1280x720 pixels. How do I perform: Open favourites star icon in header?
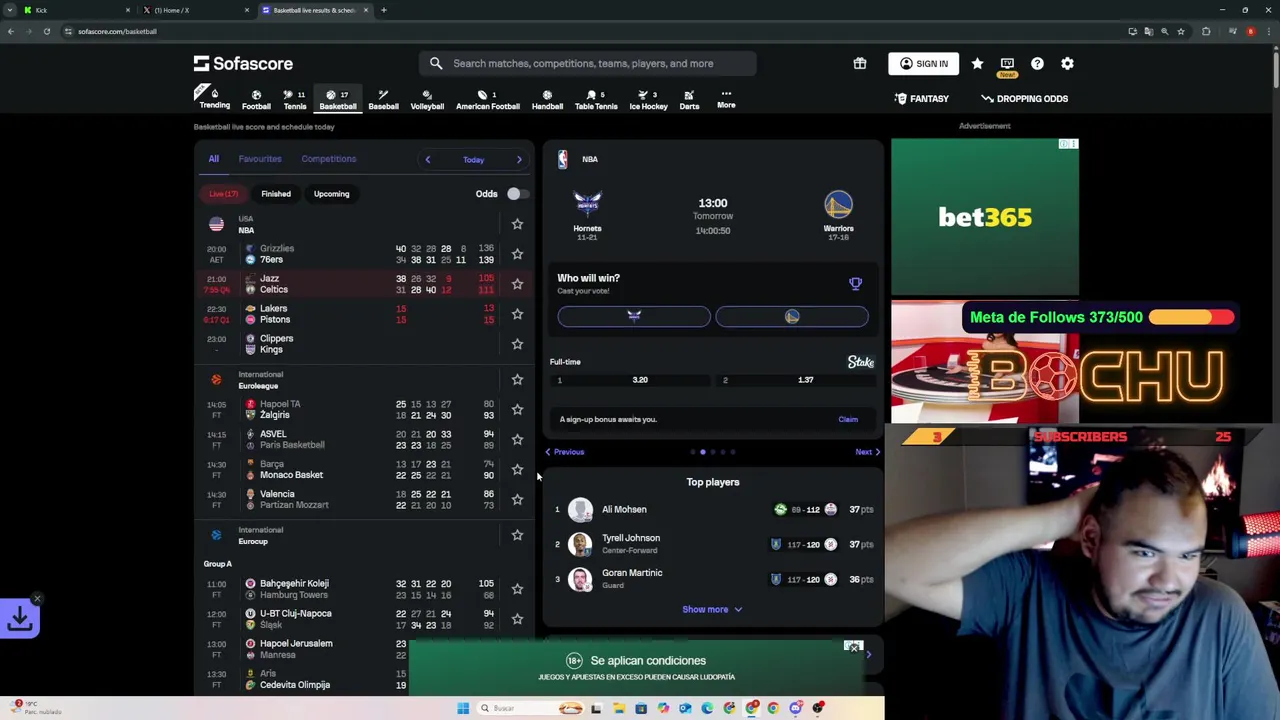click(977, 63)
